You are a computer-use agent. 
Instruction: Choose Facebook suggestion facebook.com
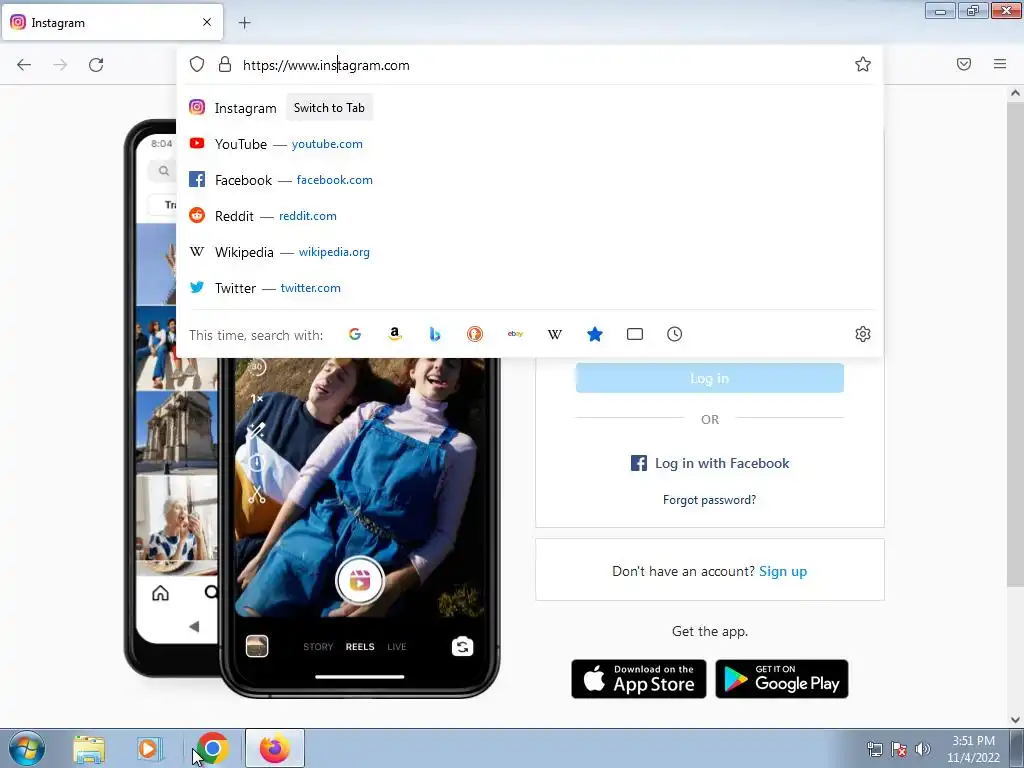529,180
